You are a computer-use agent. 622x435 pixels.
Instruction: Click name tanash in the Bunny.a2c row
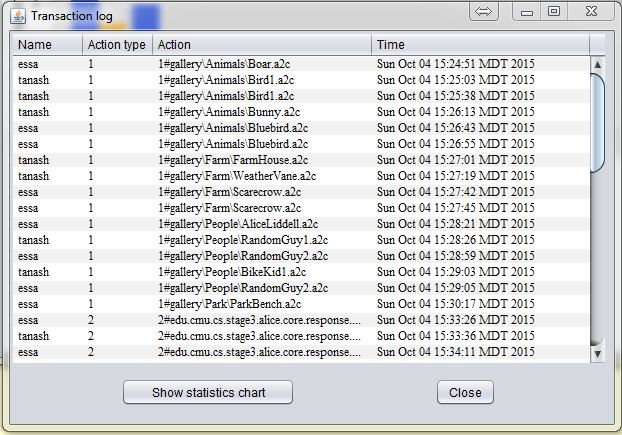pyautogui.click(x=34, y=112)
